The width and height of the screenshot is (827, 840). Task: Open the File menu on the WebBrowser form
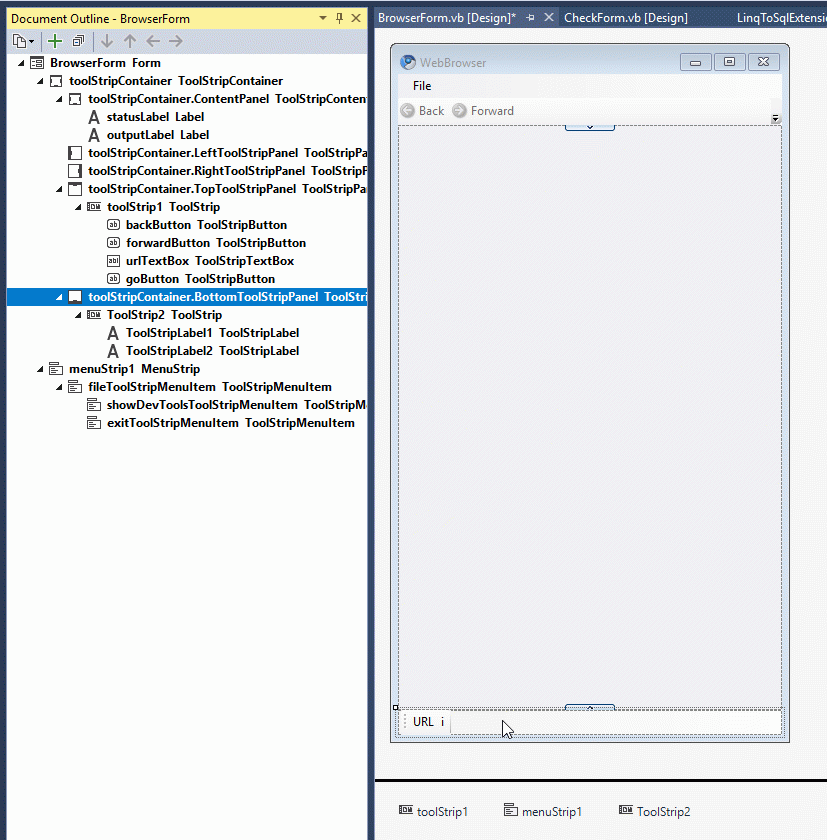click(x=421, y=86)
